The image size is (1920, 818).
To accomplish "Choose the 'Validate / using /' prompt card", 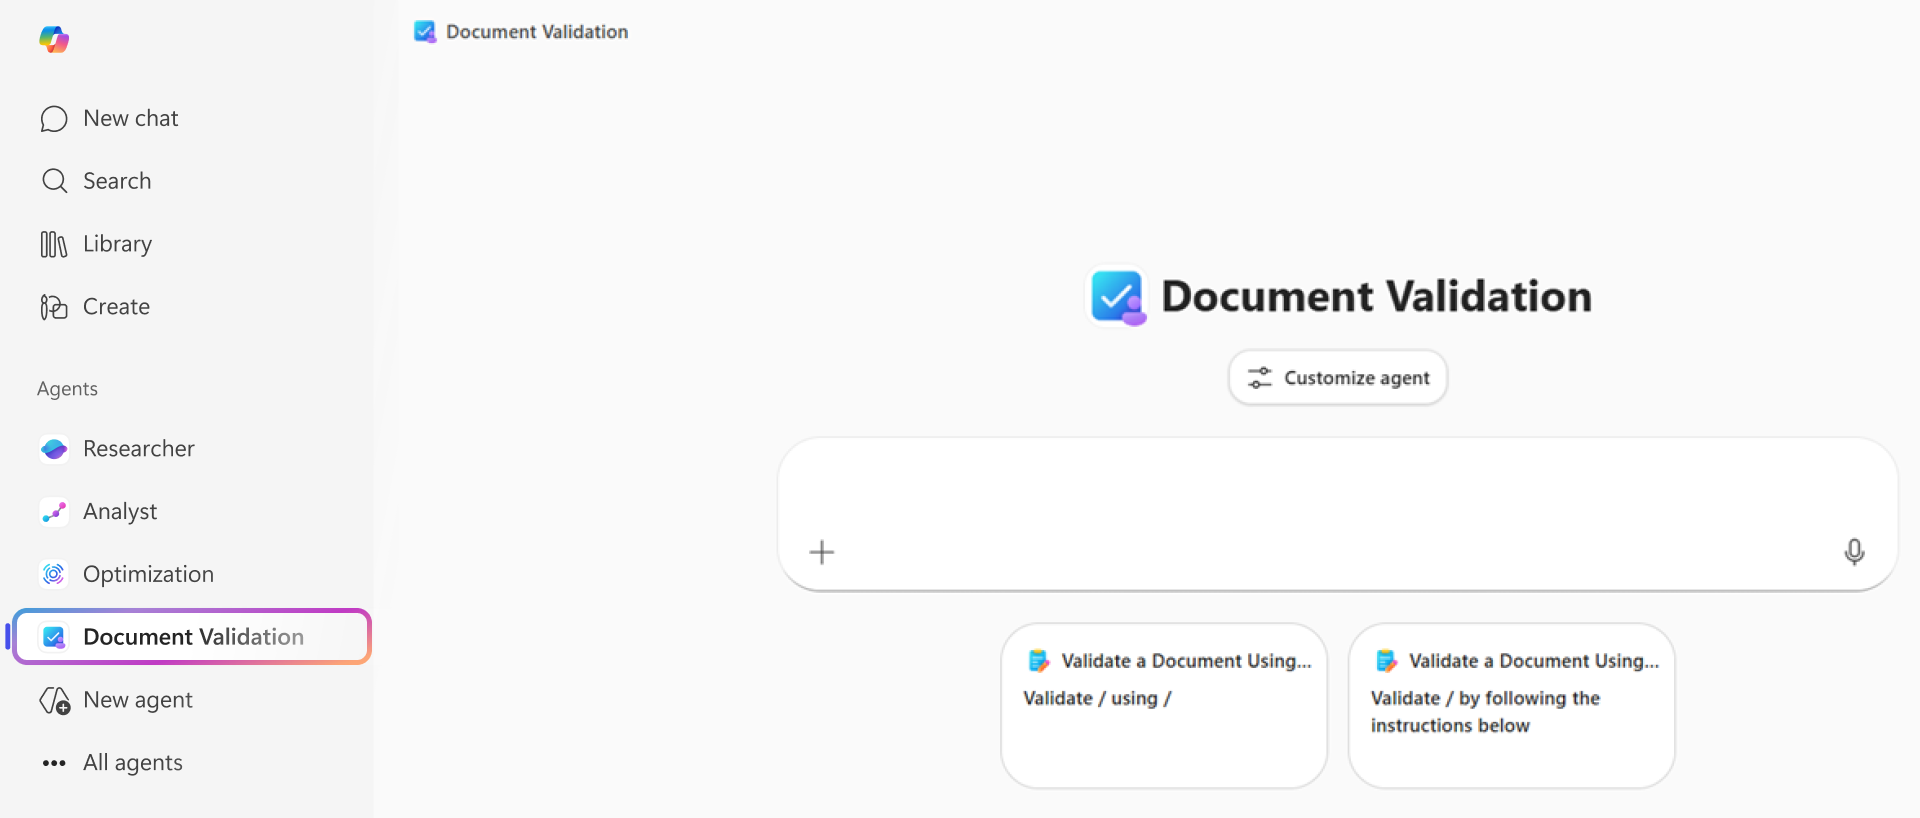I will (x=1164, y=706).
